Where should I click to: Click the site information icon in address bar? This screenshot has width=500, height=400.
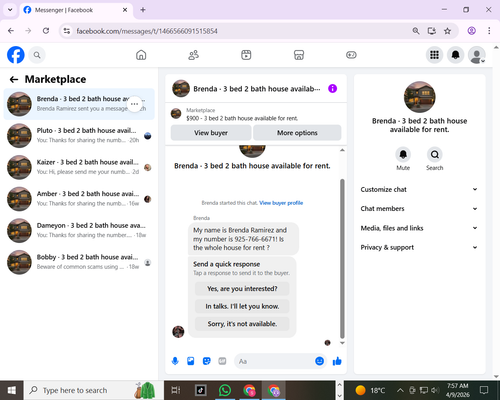tap(67, 31)
